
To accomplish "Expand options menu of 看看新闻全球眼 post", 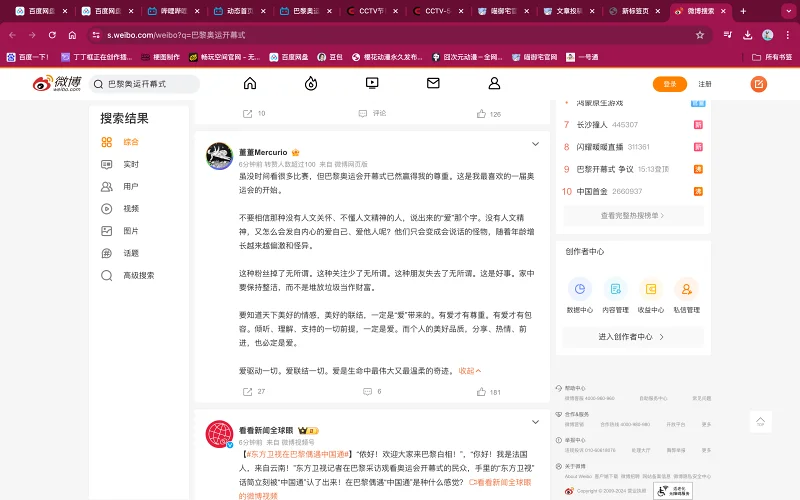I will coord(535,422).
